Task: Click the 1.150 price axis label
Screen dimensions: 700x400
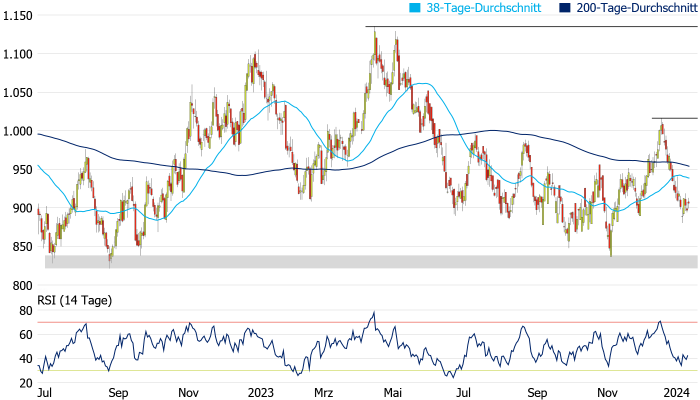Action: pos(18,16)
